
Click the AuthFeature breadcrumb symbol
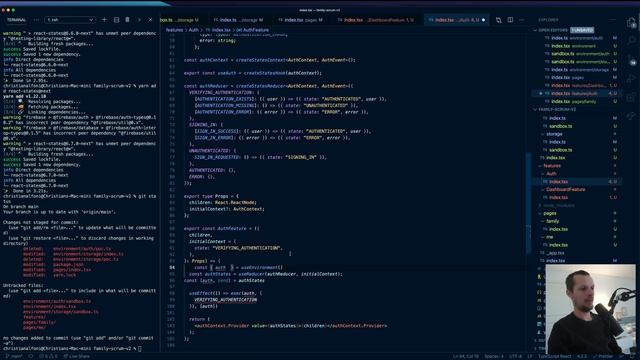253,30
